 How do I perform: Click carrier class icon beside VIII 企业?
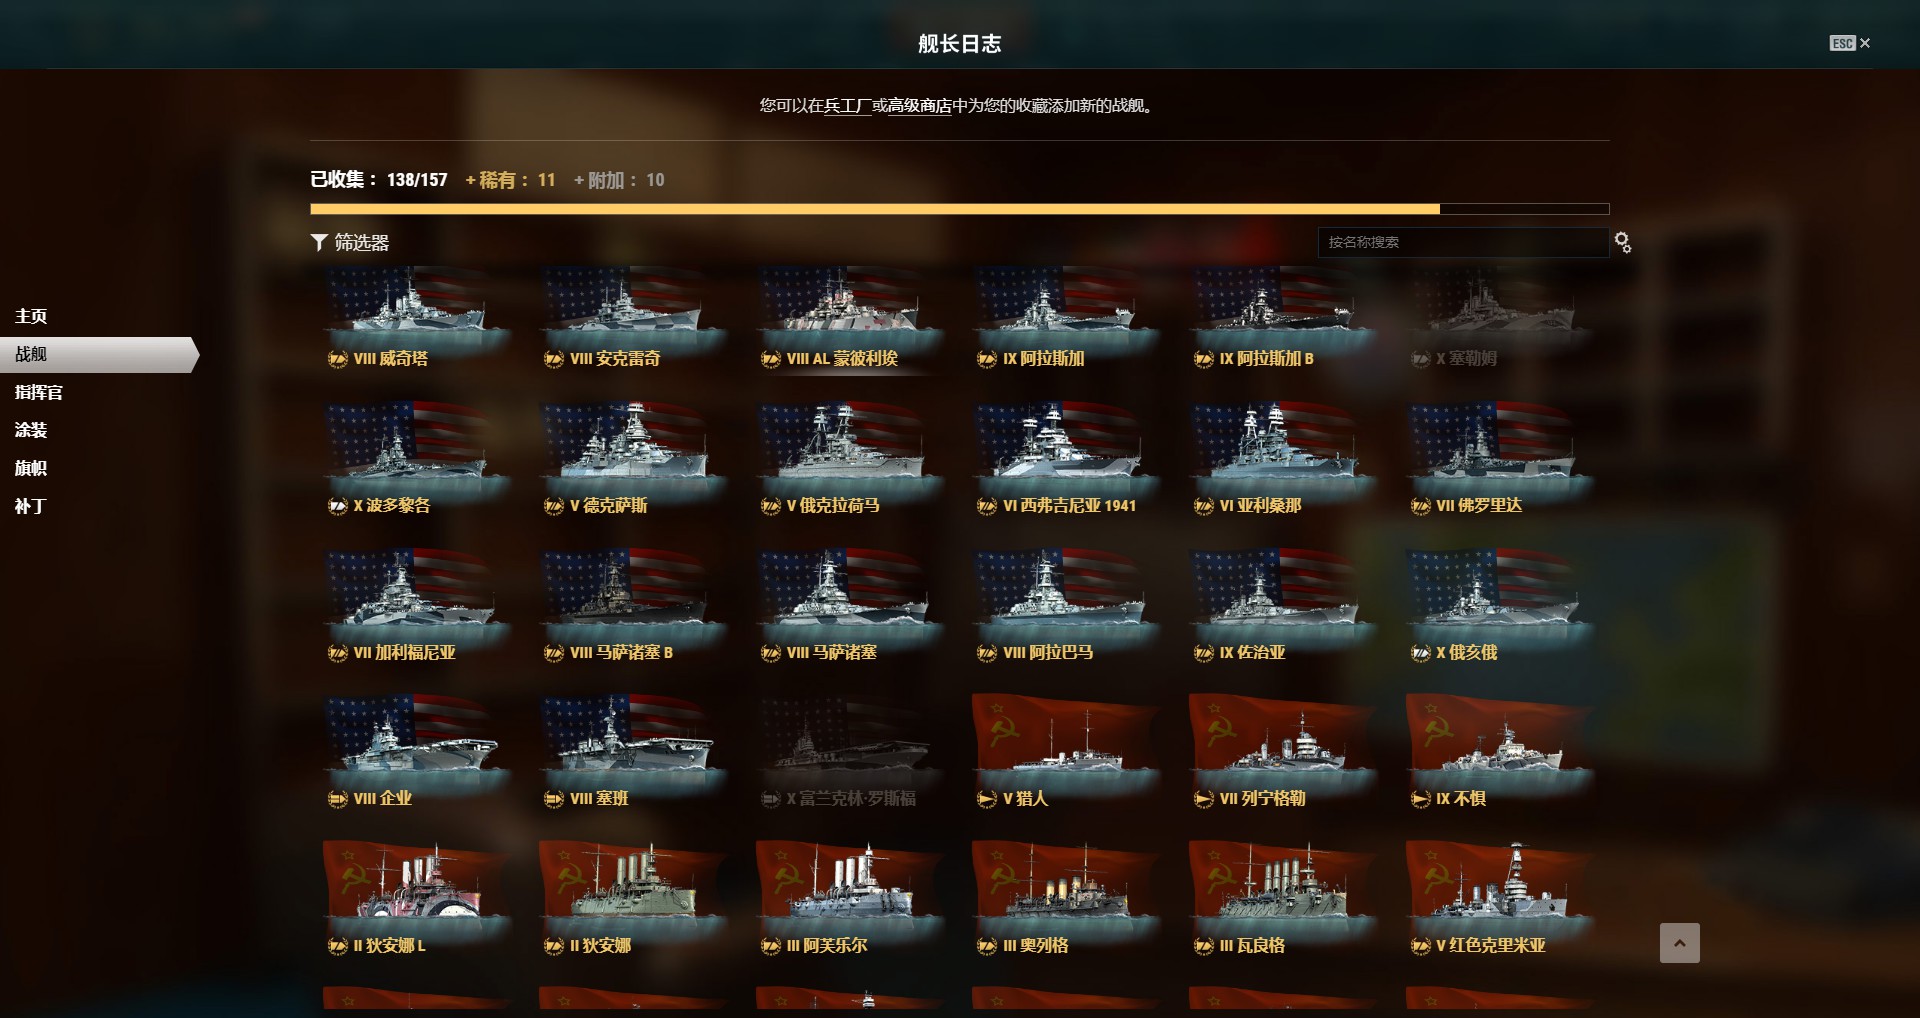pos(337,799)
